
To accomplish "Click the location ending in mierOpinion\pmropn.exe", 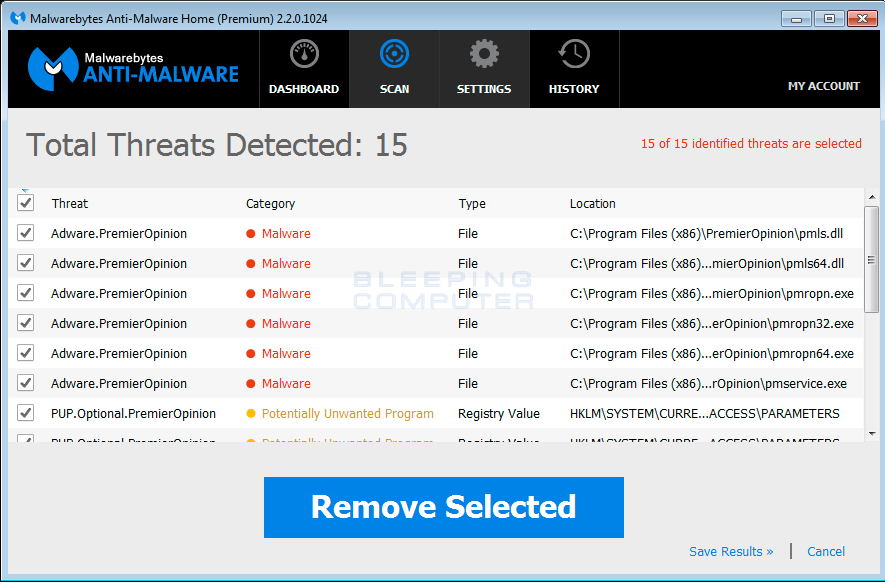I will [x=712, y=294].
